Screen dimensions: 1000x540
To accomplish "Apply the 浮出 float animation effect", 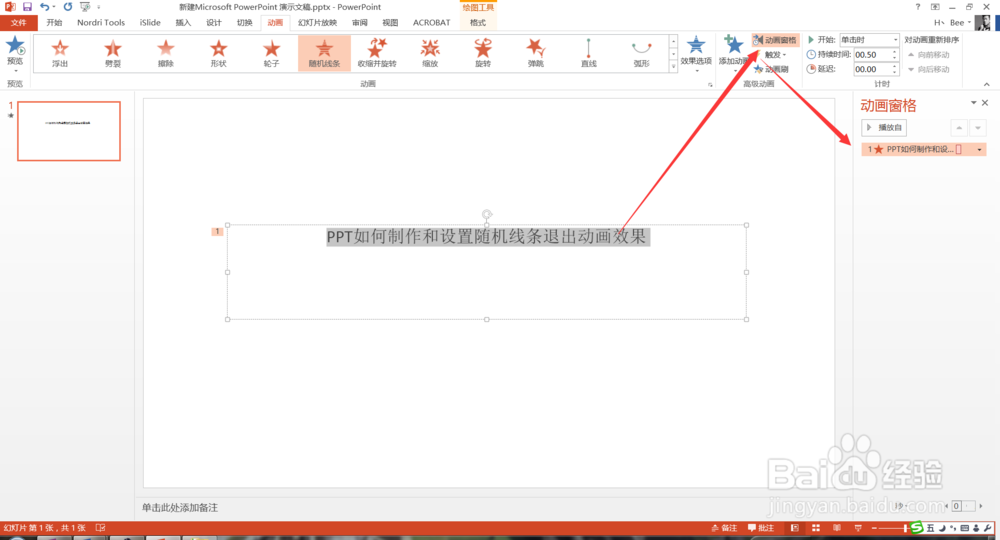I will [60, 52].
